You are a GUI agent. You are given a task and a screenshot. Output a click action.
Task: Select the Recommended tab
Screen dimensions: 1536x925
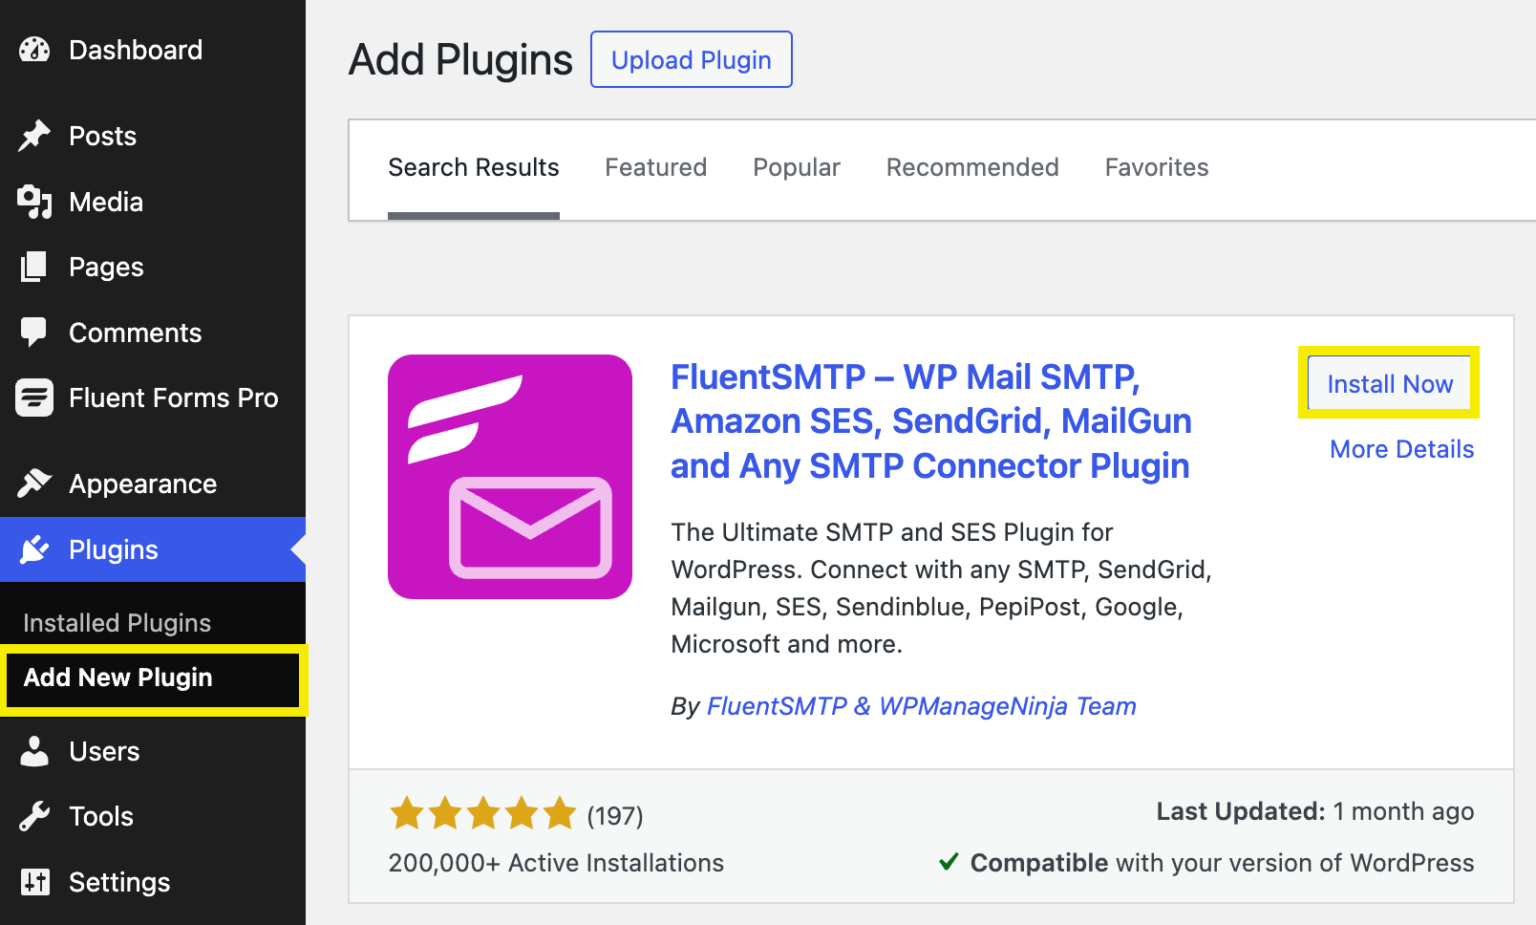[972, 167]
